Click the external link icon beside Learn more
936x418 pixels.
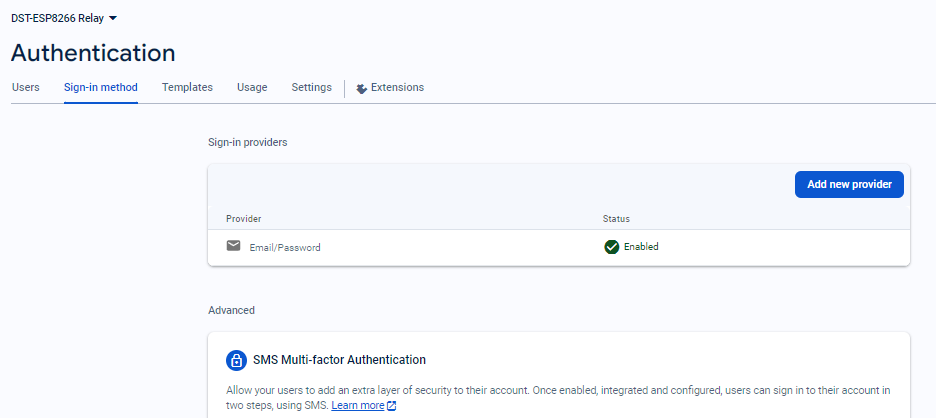click(x=392, y=406)
